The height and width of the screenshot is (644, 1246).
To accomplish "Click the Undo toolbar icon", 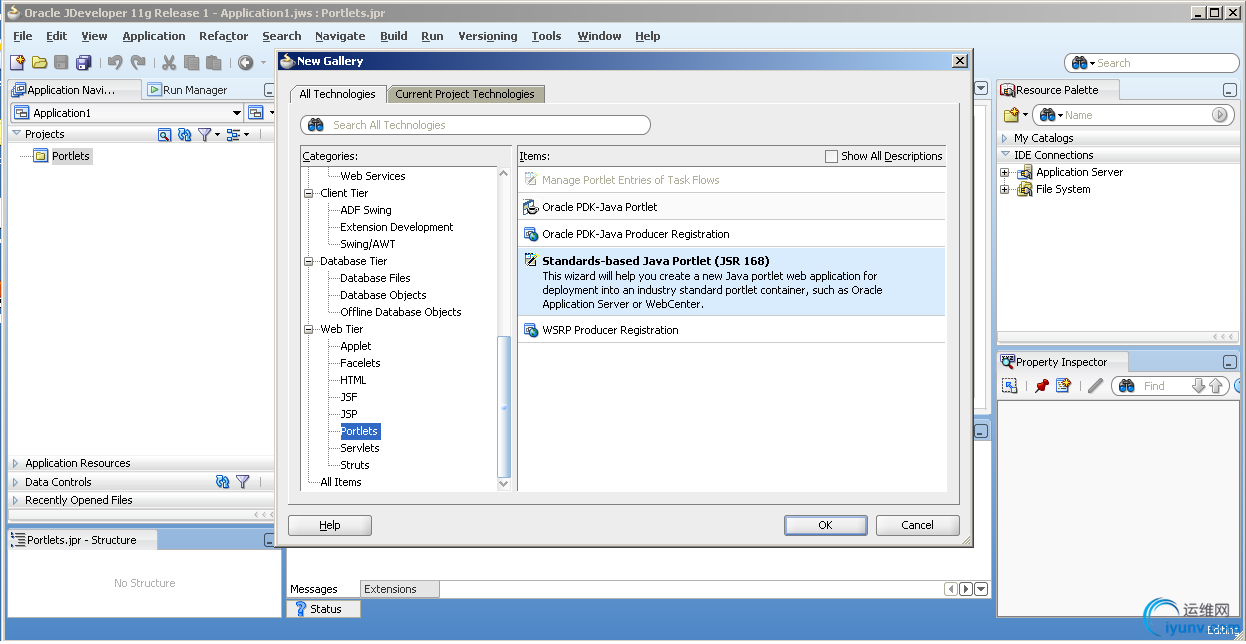I will 115,62.
